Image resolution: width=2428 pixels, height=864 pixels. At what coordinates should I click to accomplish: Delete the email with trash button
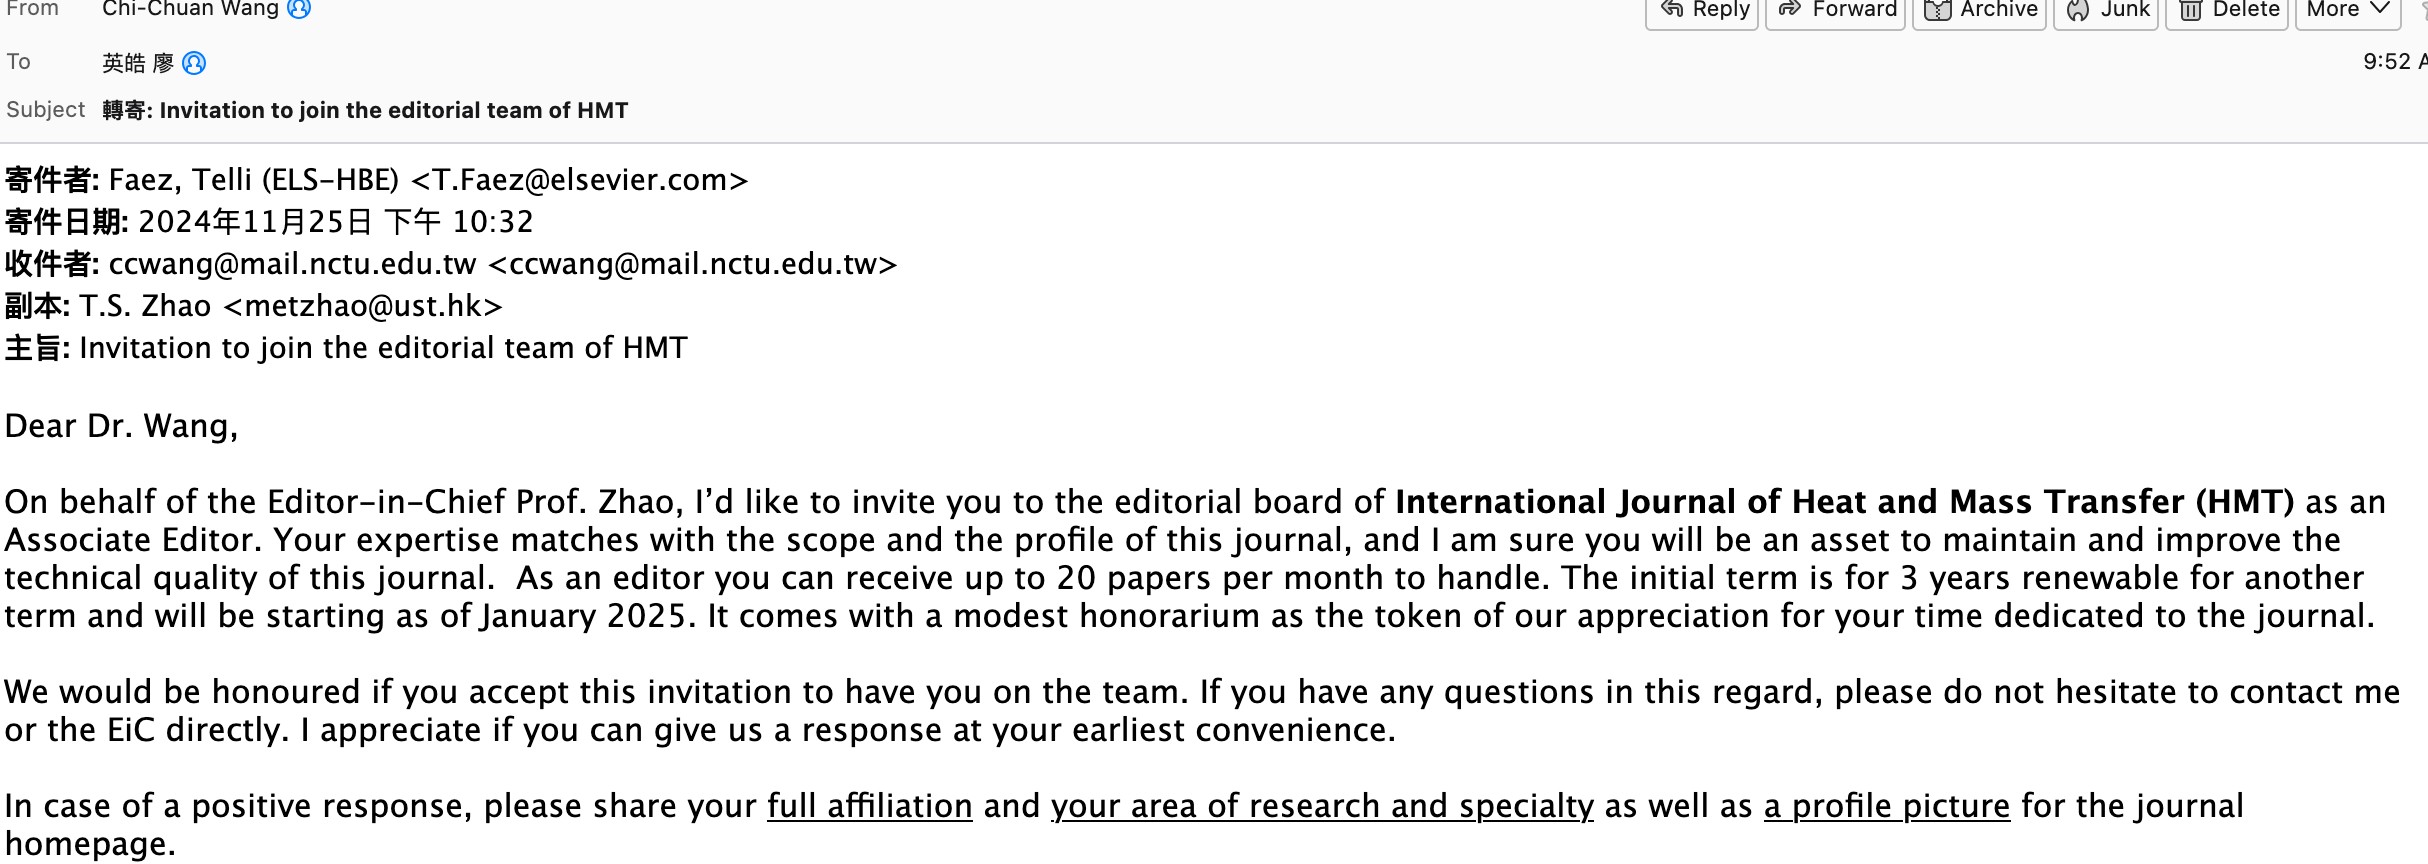[x=2227, y=10]
